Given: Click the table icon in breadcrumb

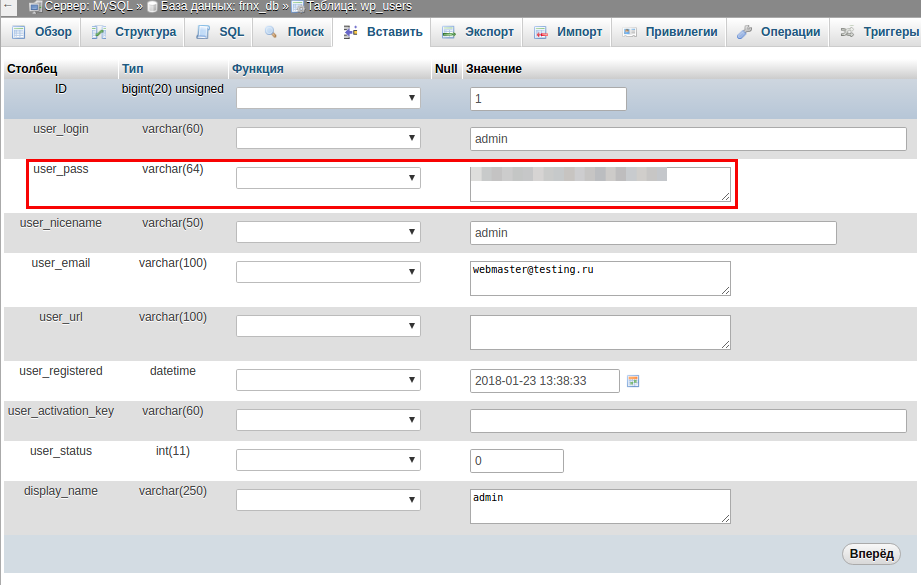Looking at the screenshot, I should 298,7.
